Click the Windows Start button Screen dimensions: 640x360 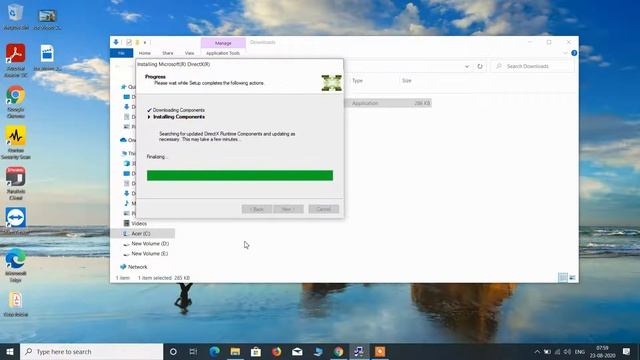point(10,351)
